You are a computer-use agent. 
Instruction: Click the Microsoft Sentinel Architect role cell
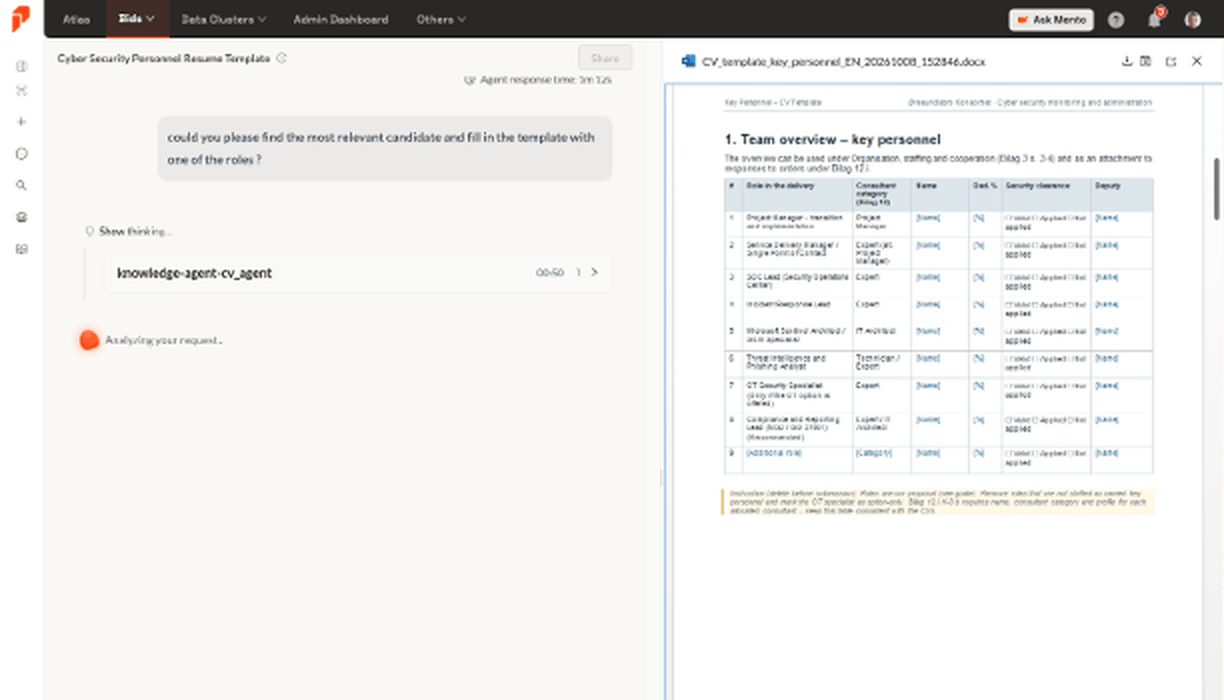click(796, 334)
